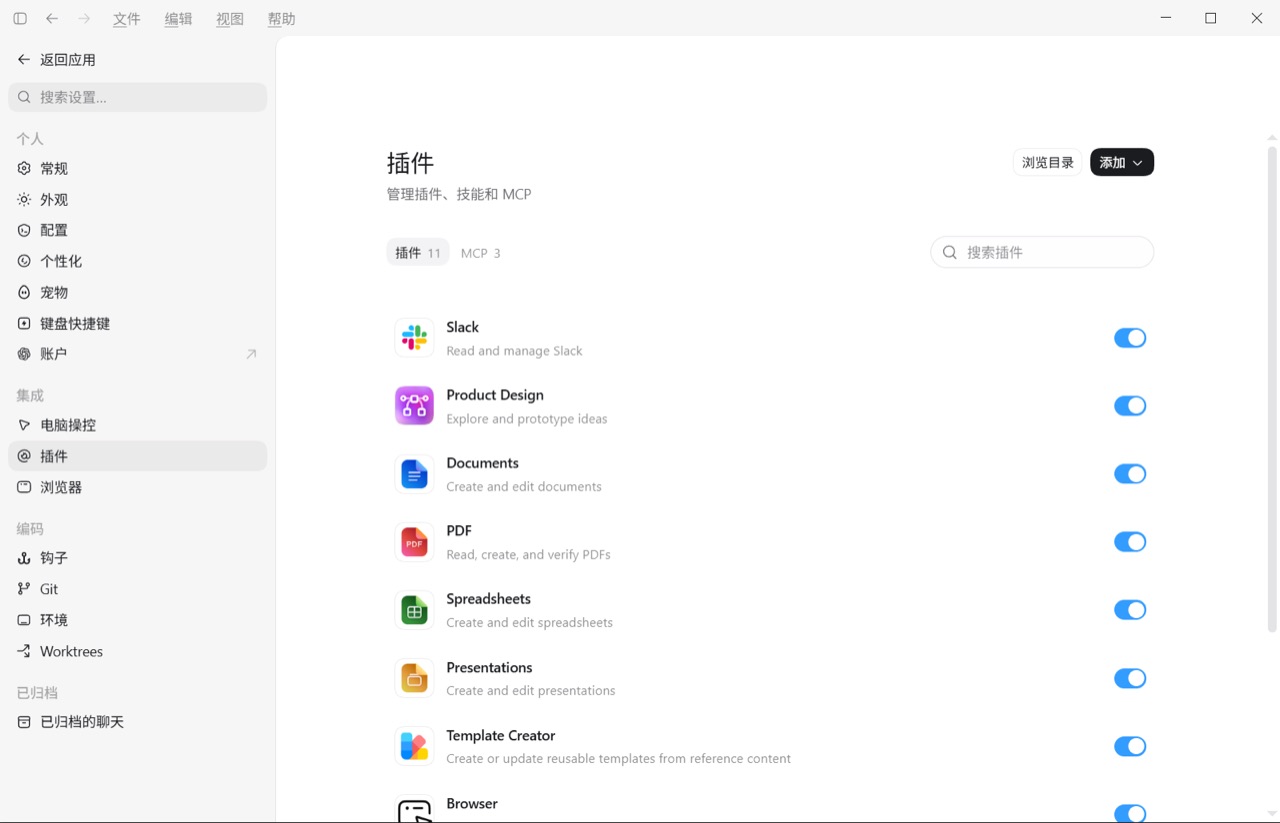Click the back arrow in title bar
1280x823 pixels.
(x=52, y=19)
